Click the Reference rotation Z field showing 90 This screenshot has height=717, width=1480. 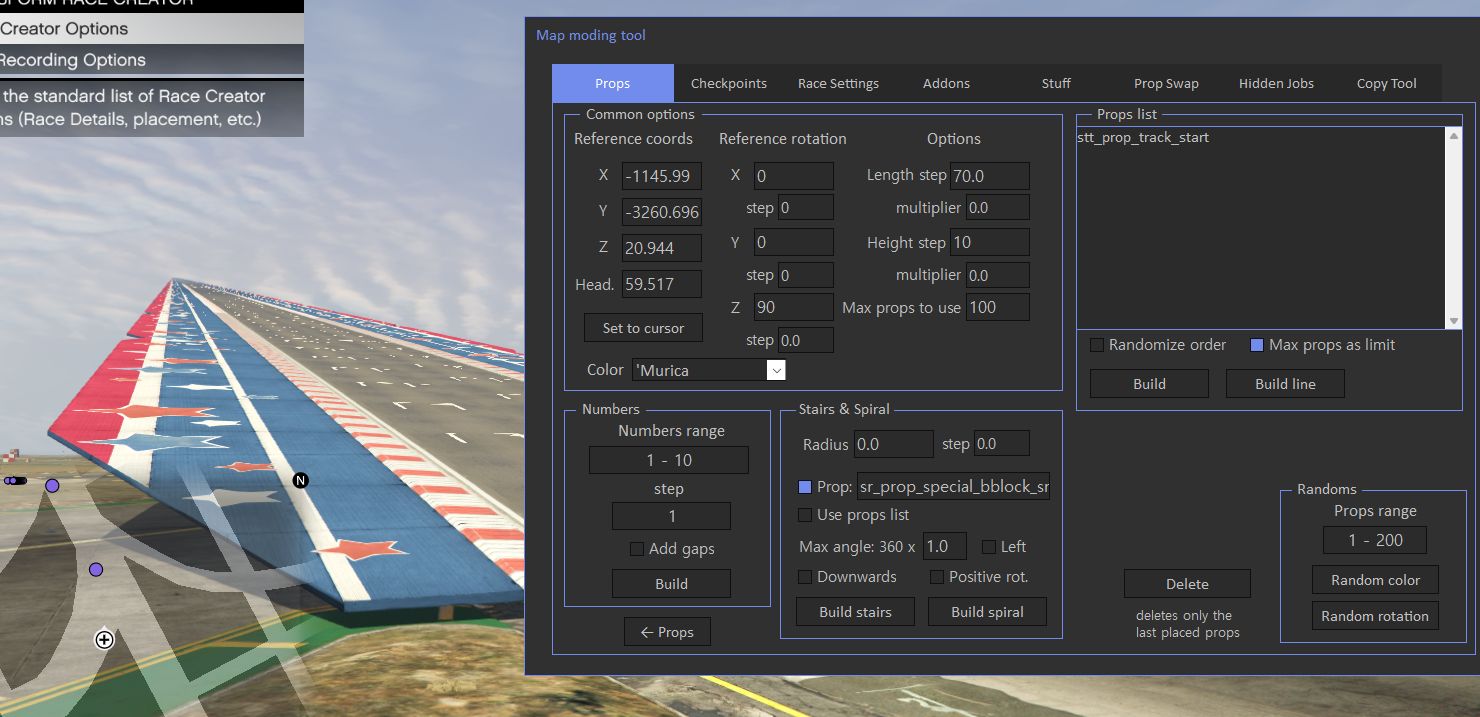tap(794, 308)
